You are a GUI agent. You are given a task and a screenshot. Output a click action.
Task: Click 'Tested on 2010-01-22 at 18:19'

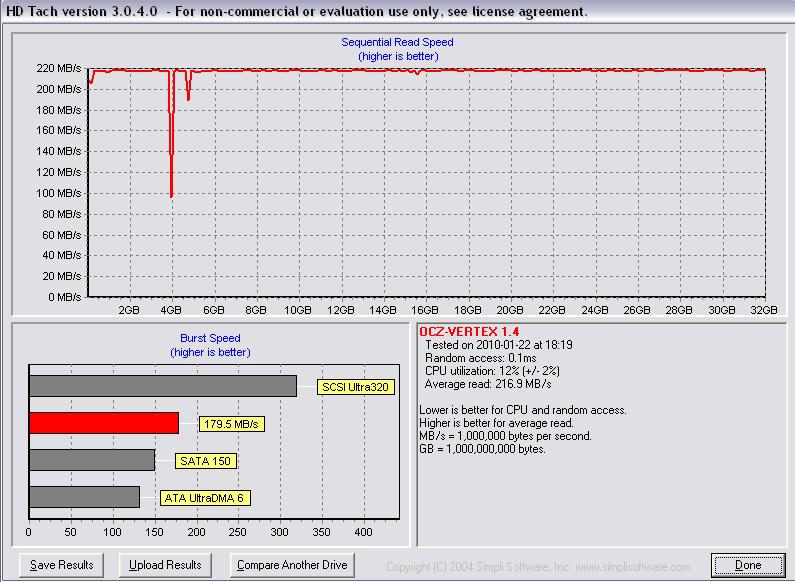point(499,345)
